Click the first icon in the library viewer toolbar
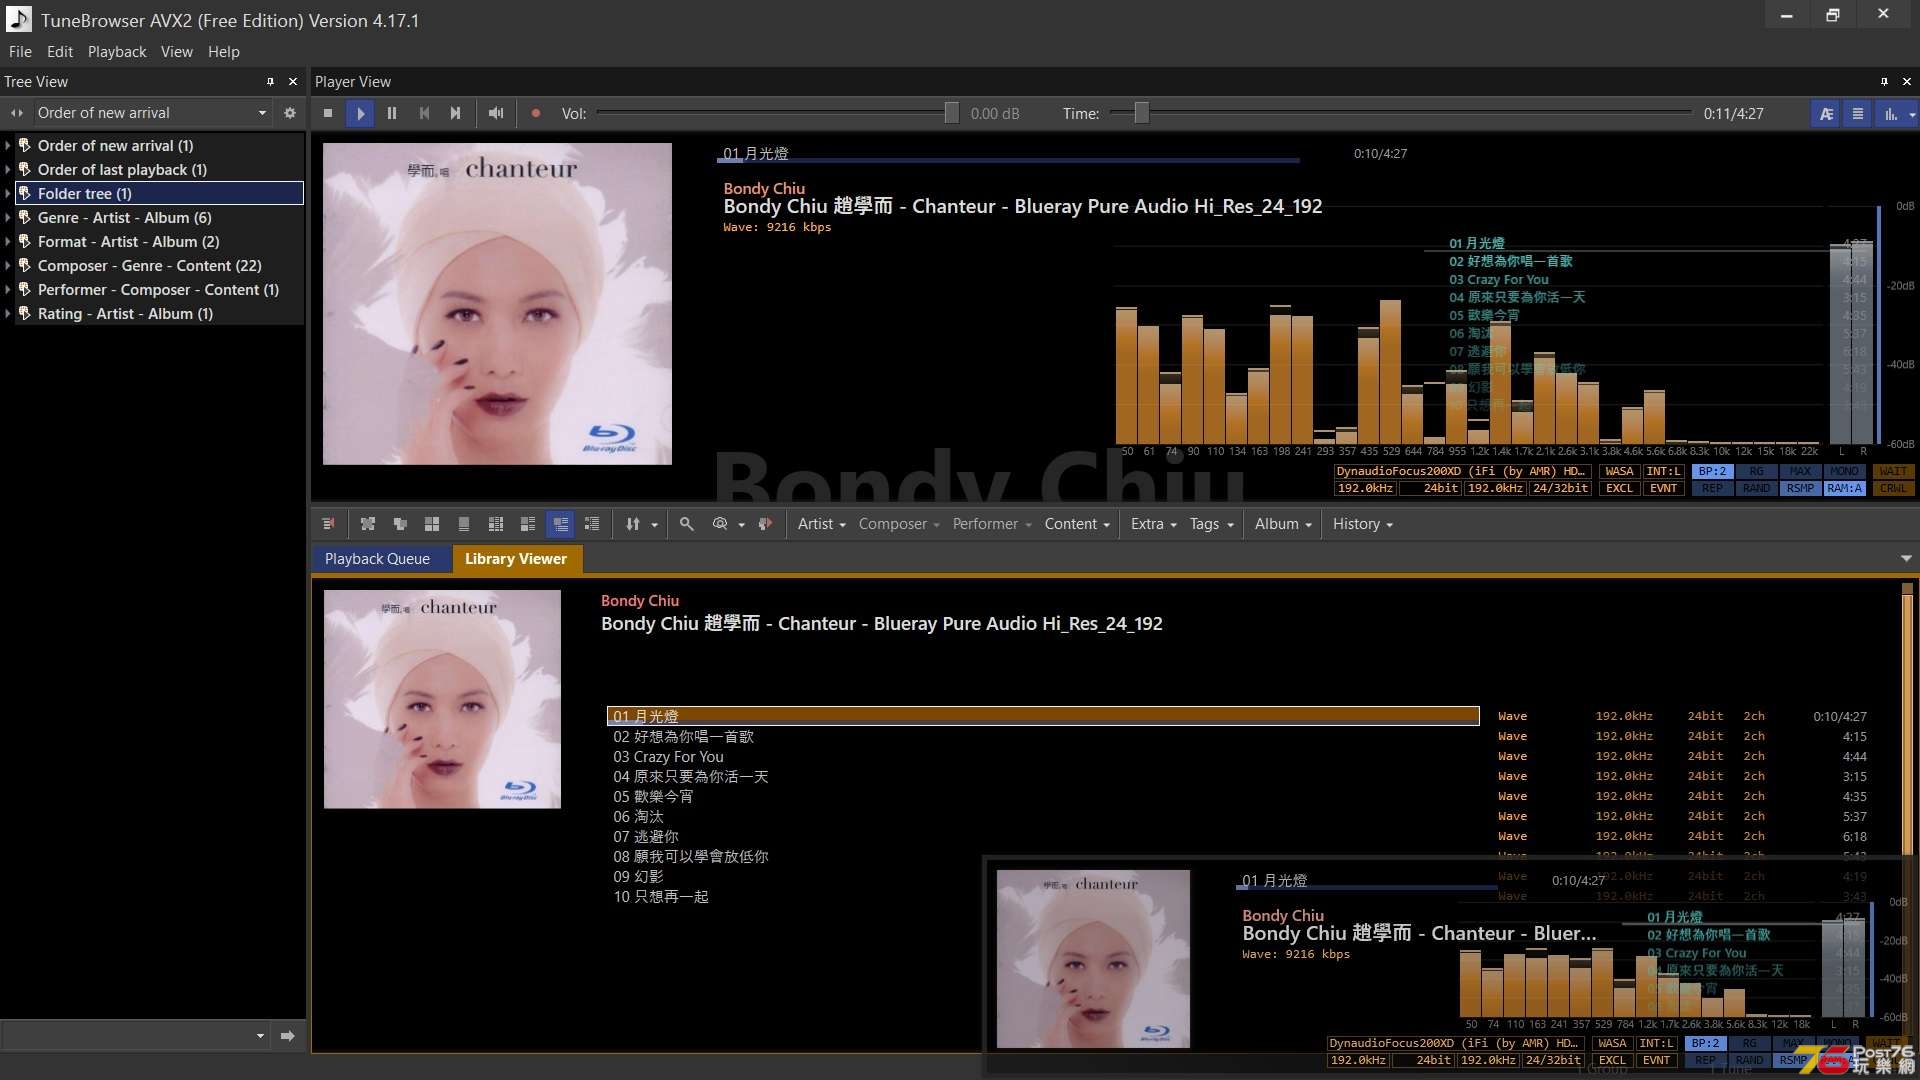Screen dimensions: 1920x1080 click(328, 524)
